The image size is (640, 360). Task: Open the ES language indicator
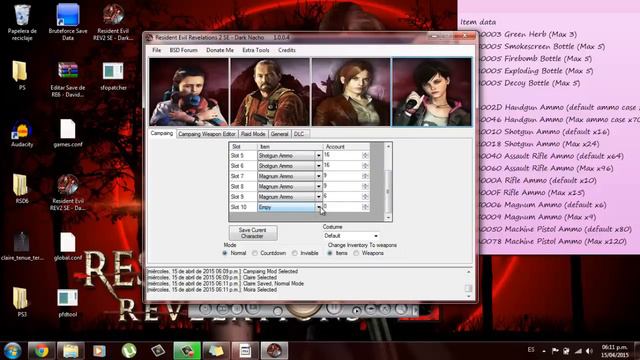point(531,350)
